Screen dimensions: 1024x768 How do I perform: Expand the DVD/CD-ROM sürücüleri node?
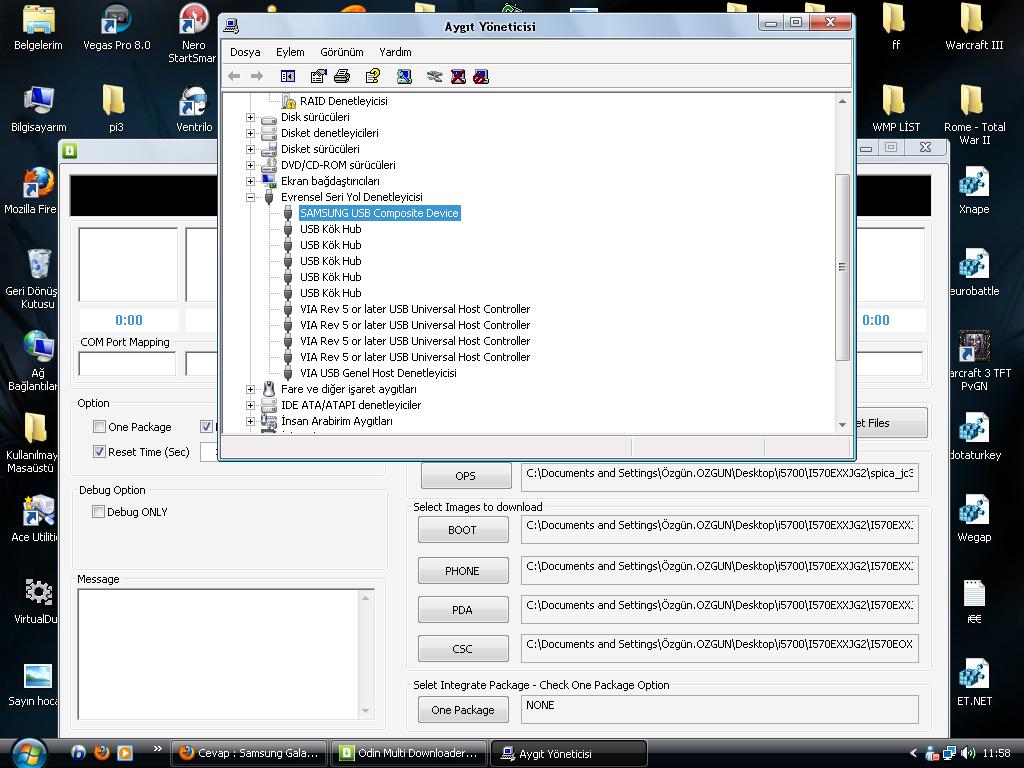(x=250, y=165)
